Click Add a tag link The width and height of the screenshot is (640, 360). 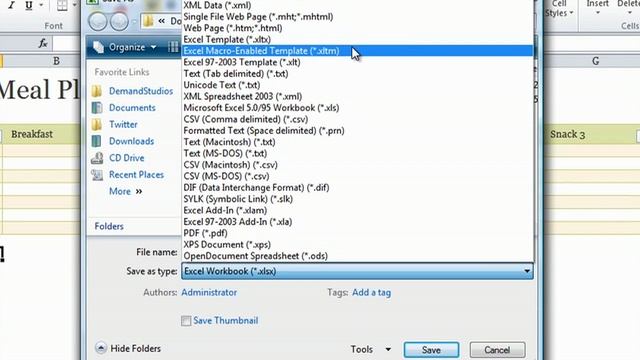click(371, 293)
